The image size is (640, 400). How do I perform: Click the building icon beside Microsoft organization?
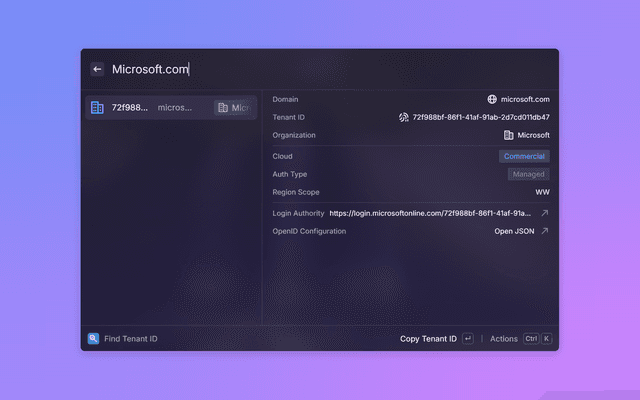[x=508, y=135]
